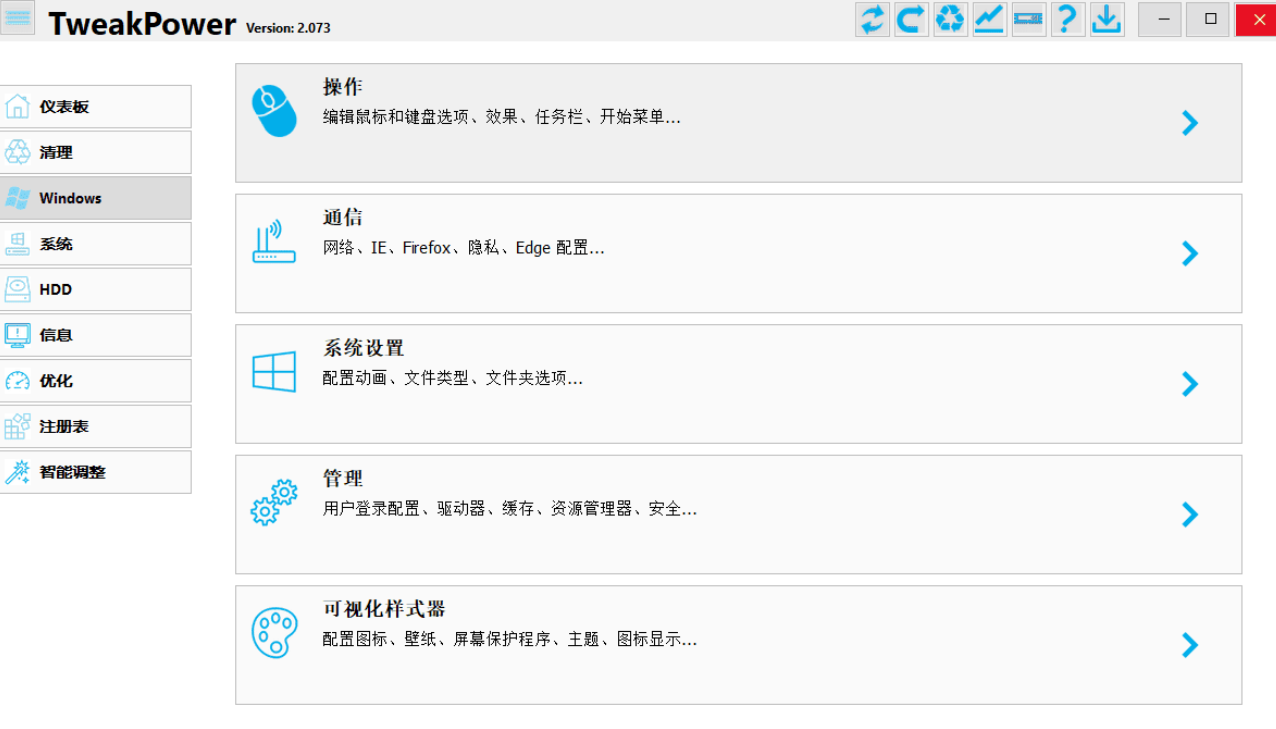The height and width of the screenshot is (729, 1276).
Task: Open the 清理 section in the sidebar
Action: click(96, 152)
